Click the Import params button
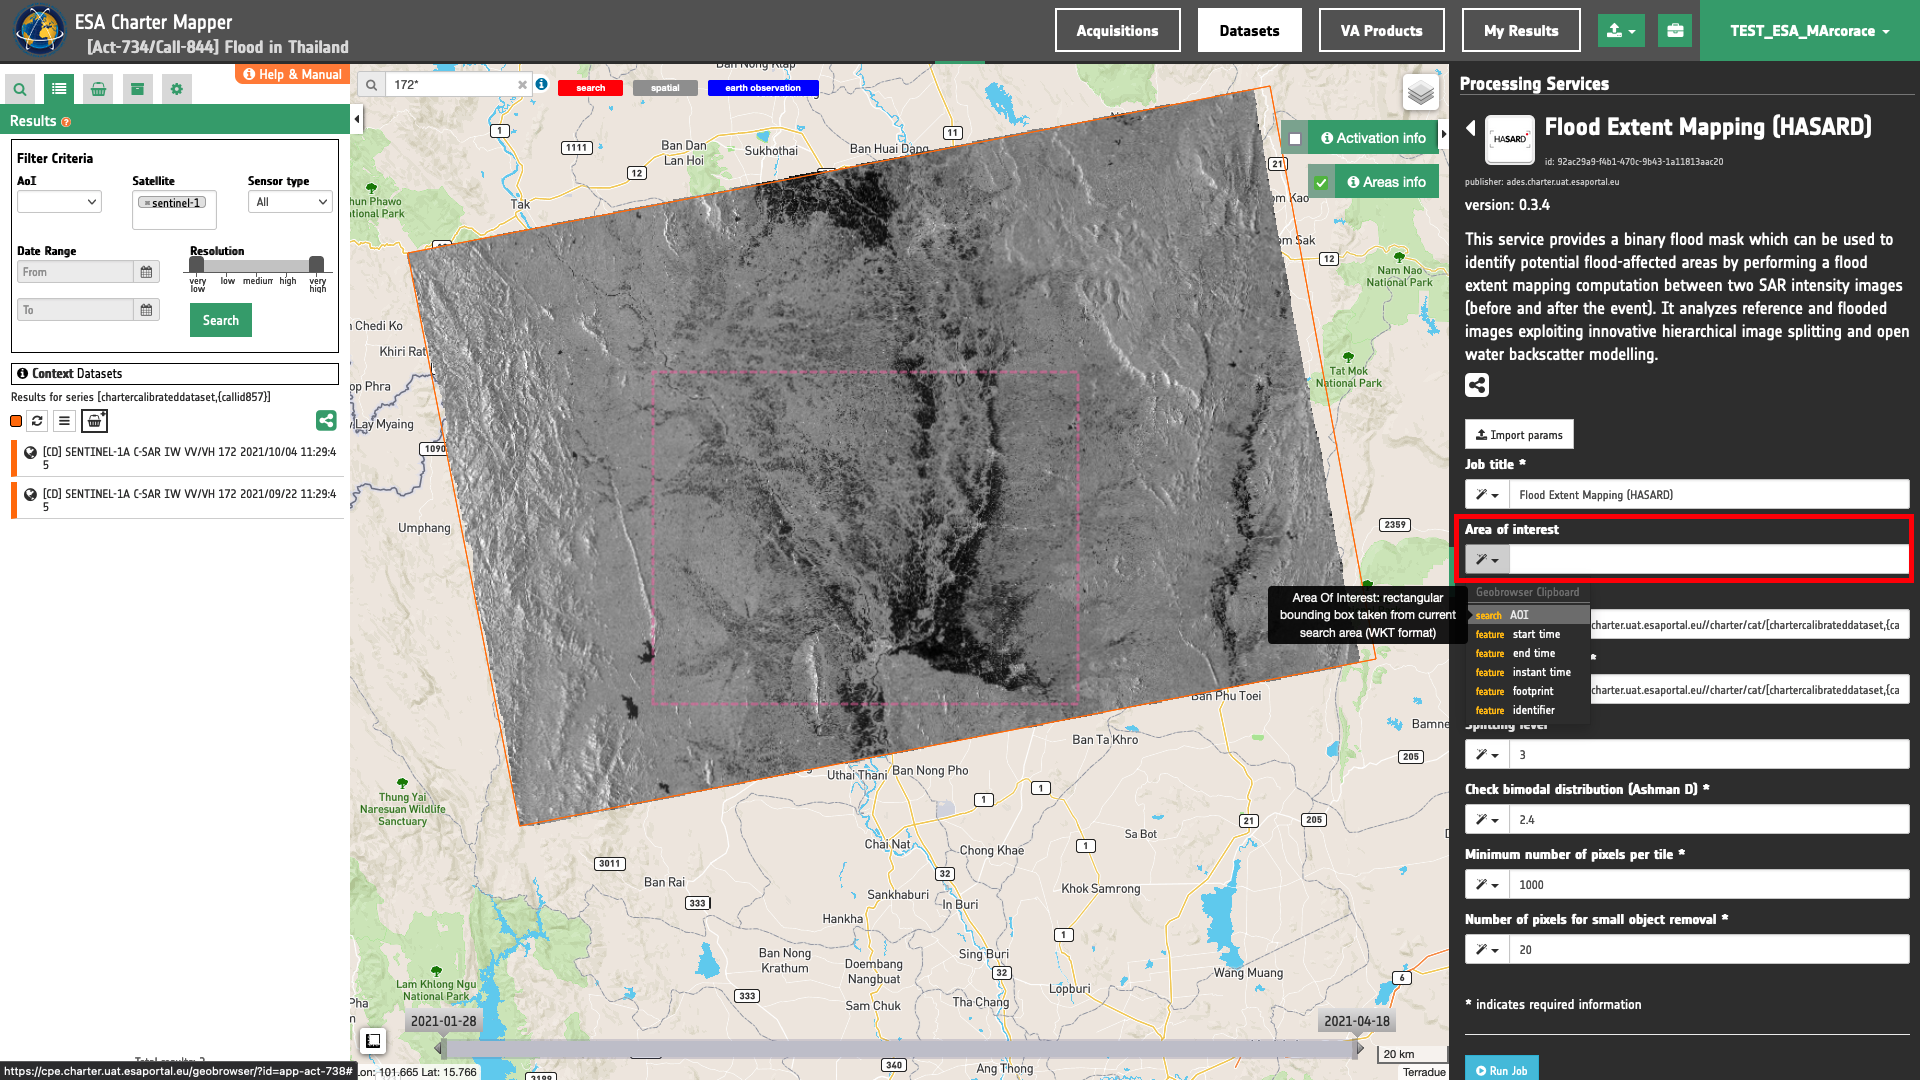The height and width of the screenshot is (1080, 1920). click(1519, 435)
